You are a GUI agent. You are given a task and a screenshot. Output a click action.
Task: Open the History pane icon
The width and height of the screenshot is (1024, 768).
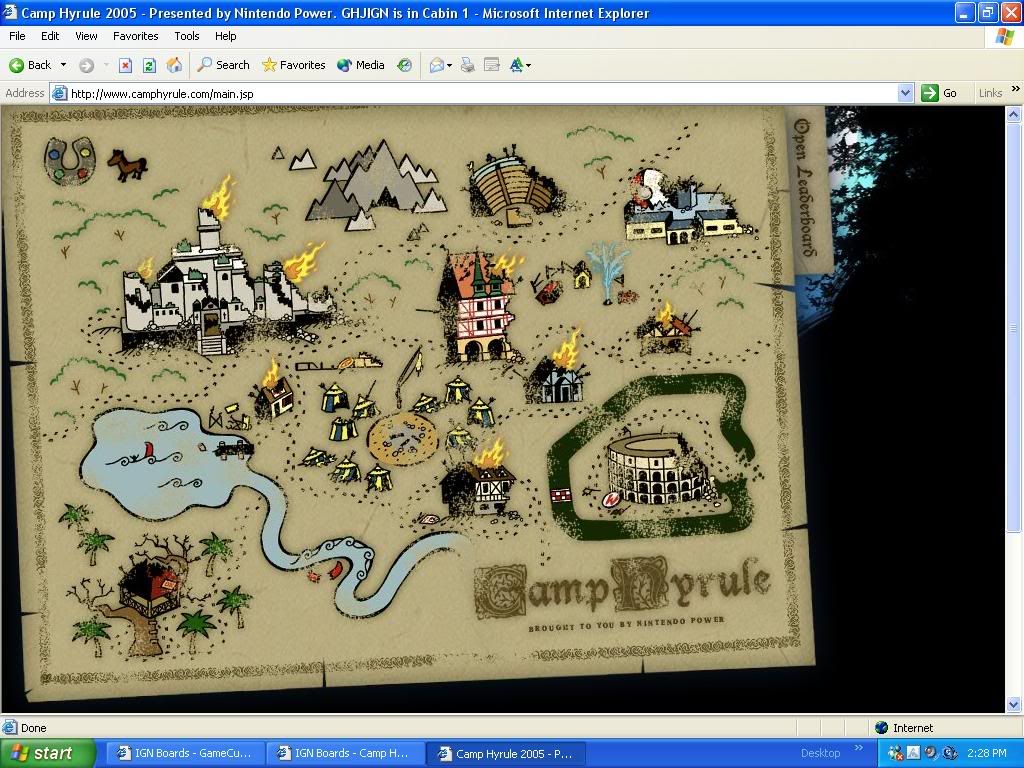pyautogui.click(x=405, y=65)
